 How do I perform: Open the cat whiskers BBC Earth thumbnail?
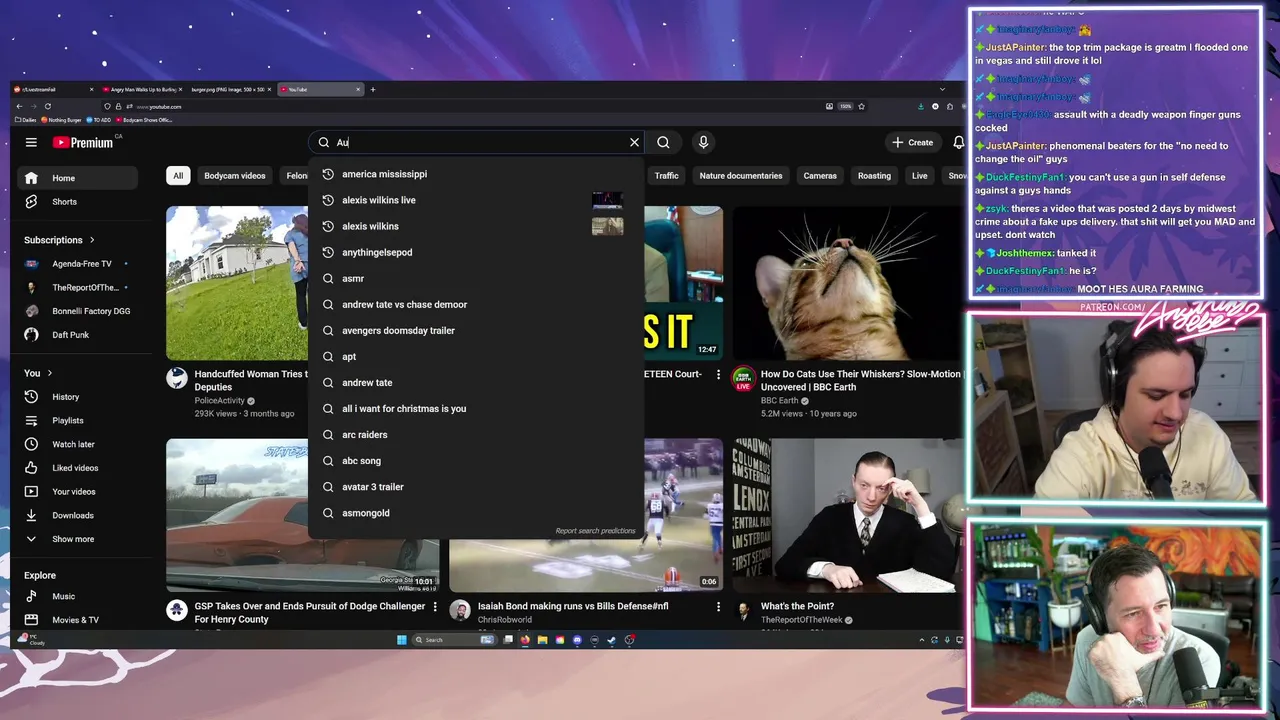pos(848,283)
